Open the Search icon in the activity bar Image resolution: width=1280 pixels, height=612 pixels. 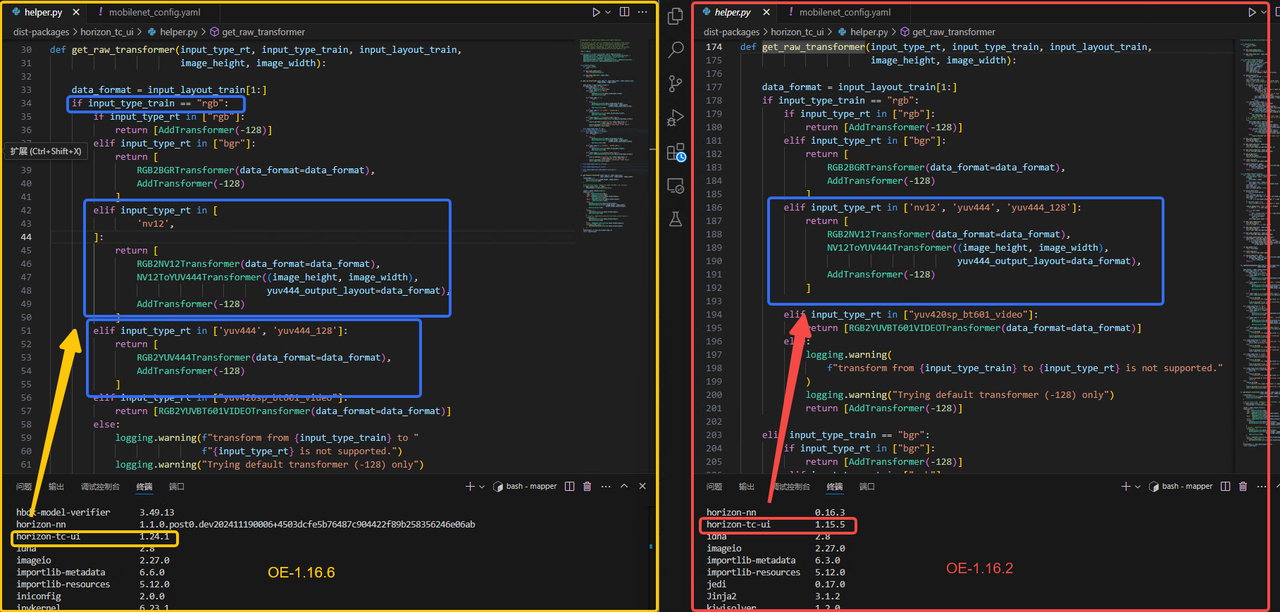click(676, 49)
